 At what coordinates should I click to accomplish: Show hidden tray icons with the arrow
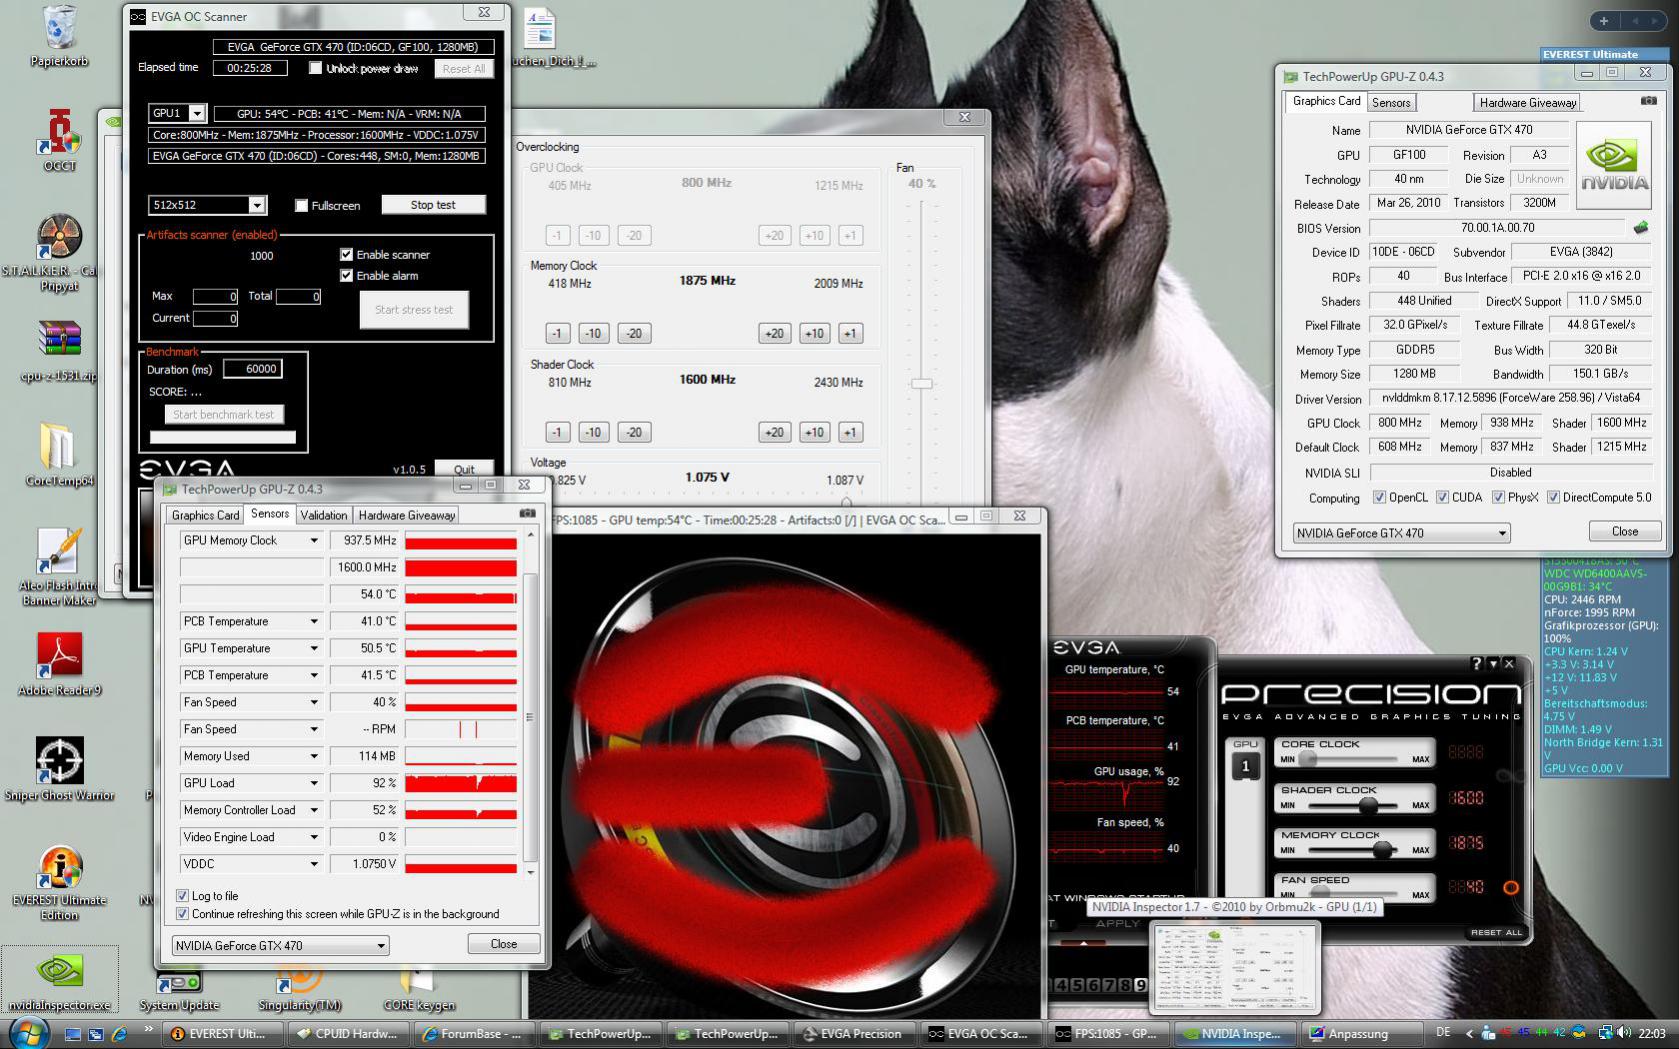1469,1033
